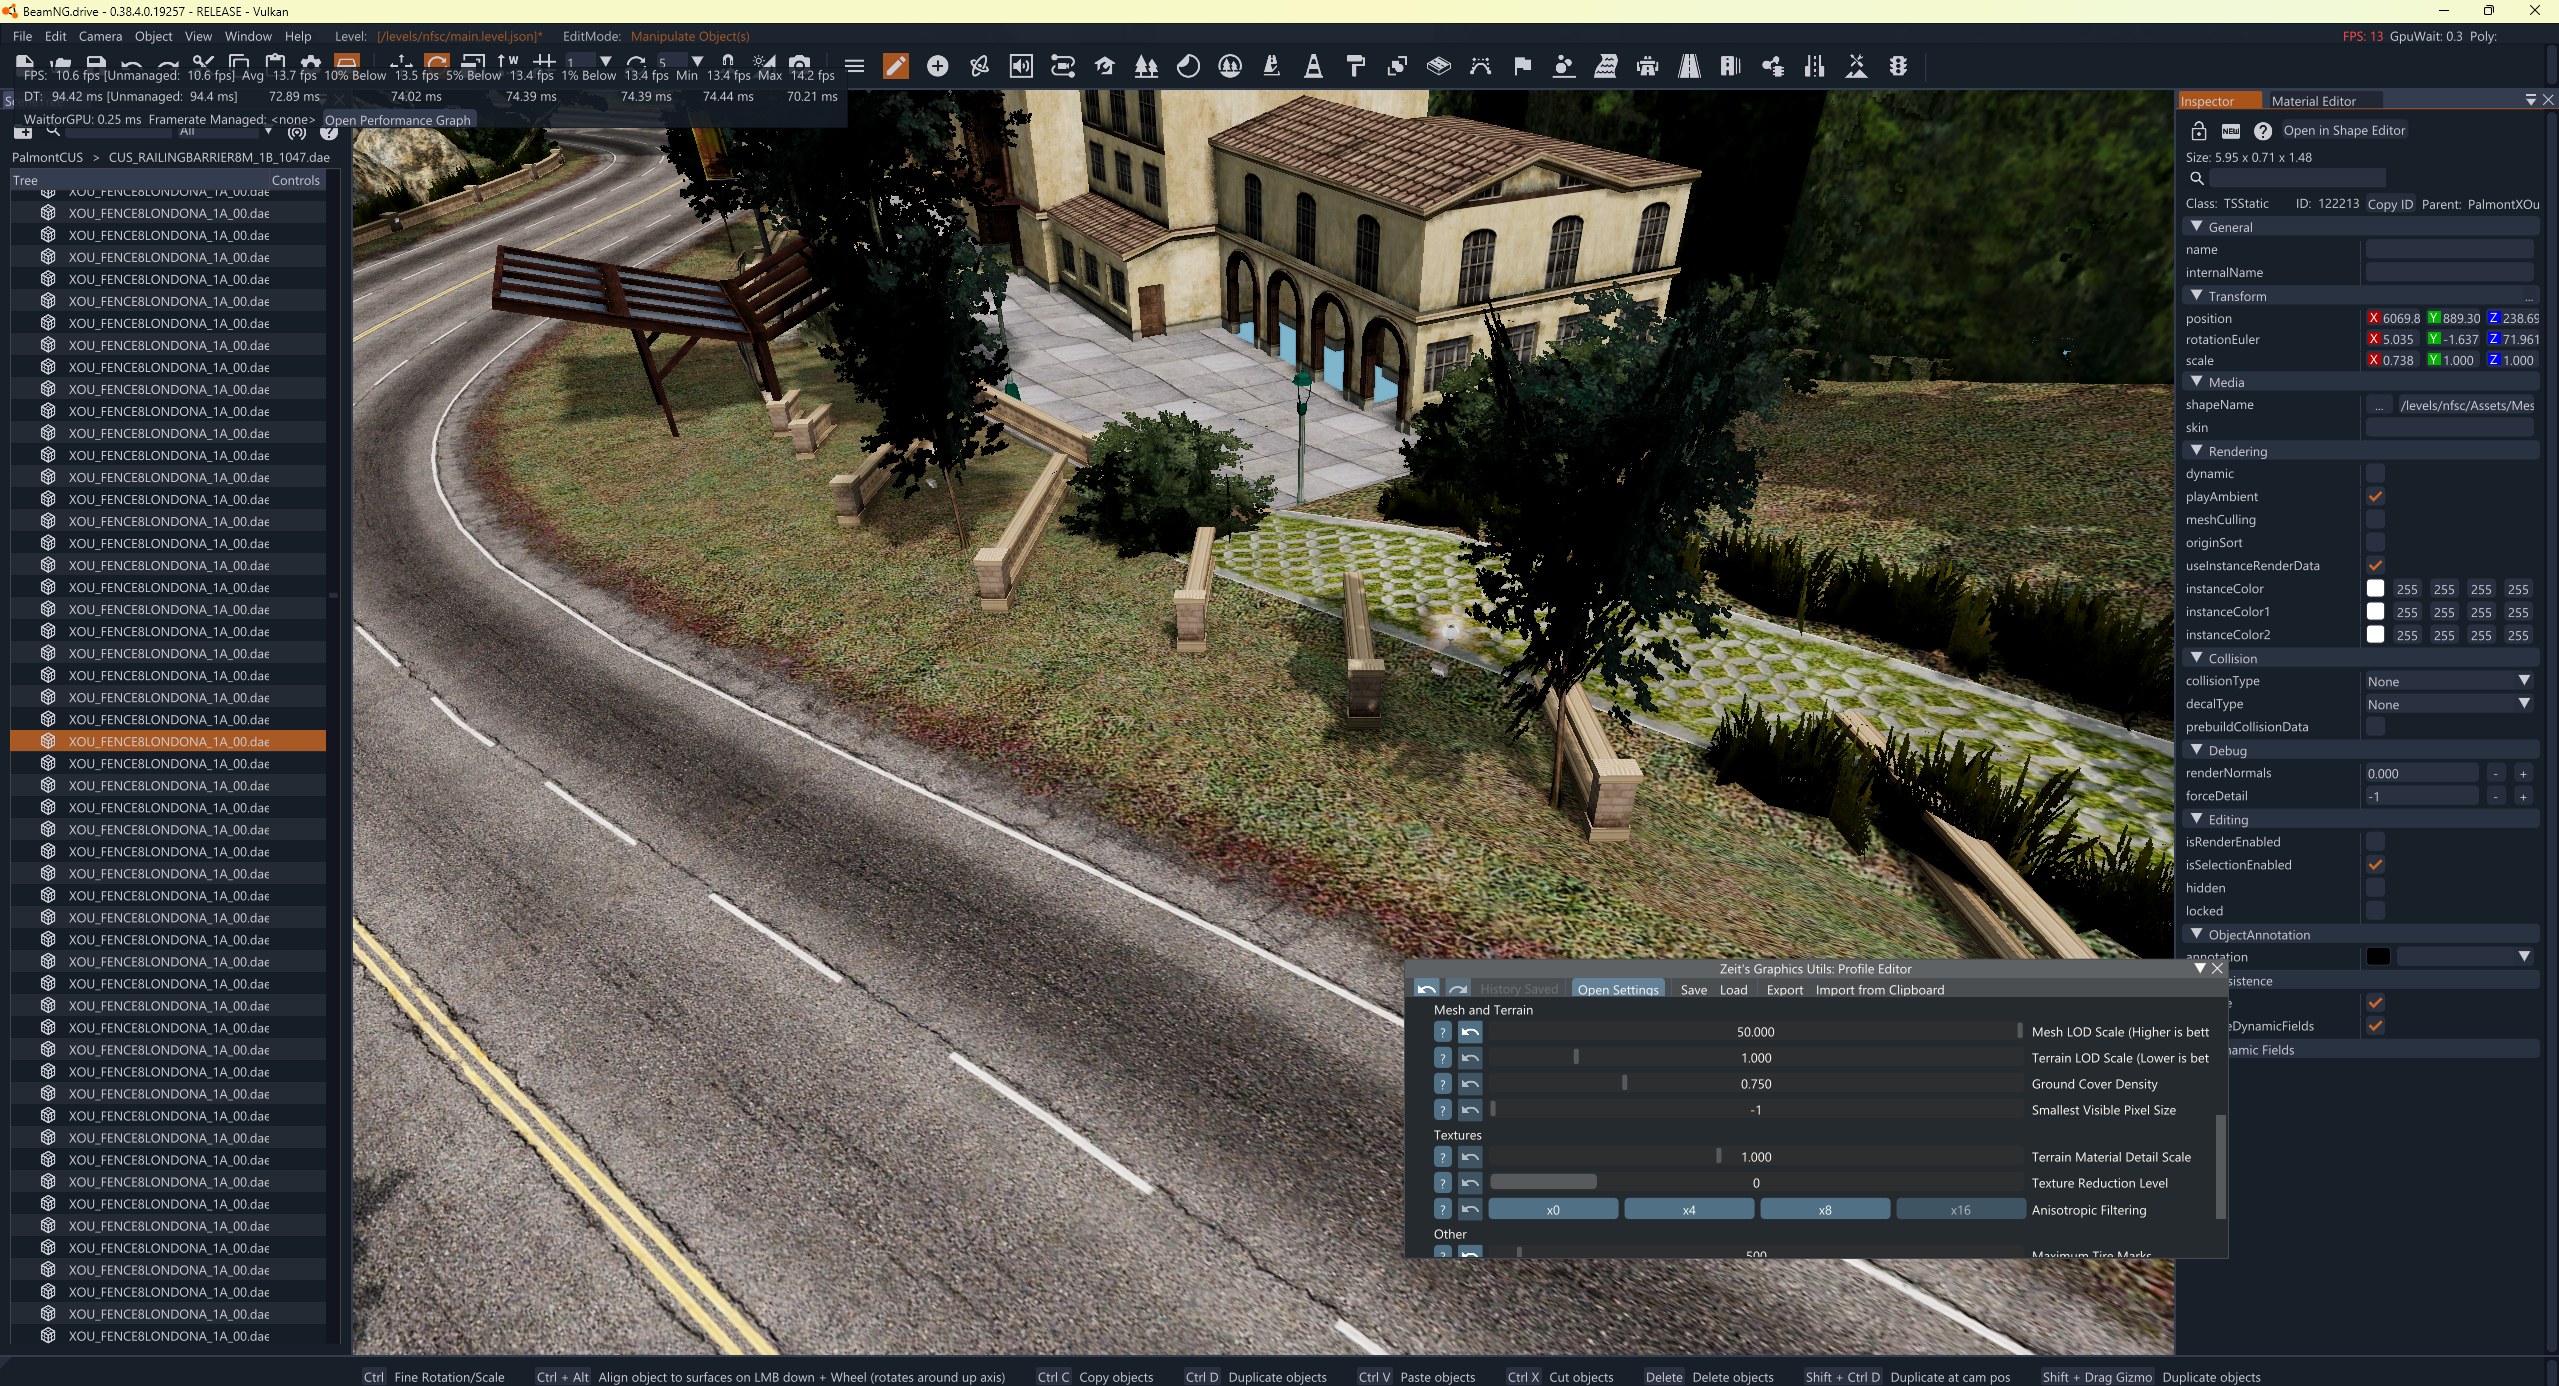Click the instanceColor white swatch
The height and width of the screenshot is (1386, 2559).
(x=2375, y=589)
